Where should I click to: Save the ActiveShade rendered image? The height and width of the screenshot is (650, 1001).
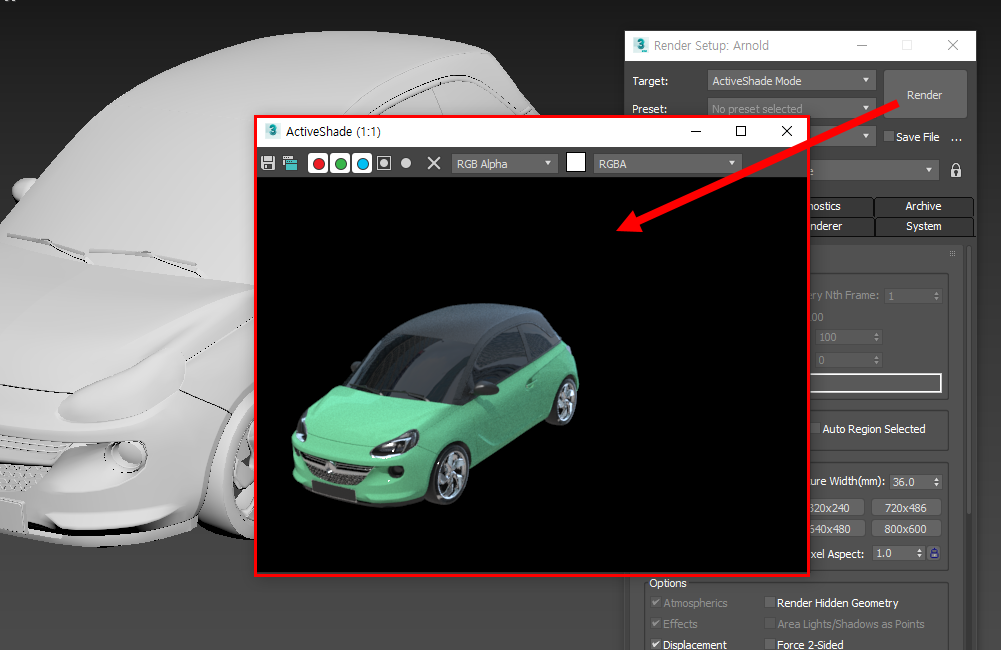[268, 163]
